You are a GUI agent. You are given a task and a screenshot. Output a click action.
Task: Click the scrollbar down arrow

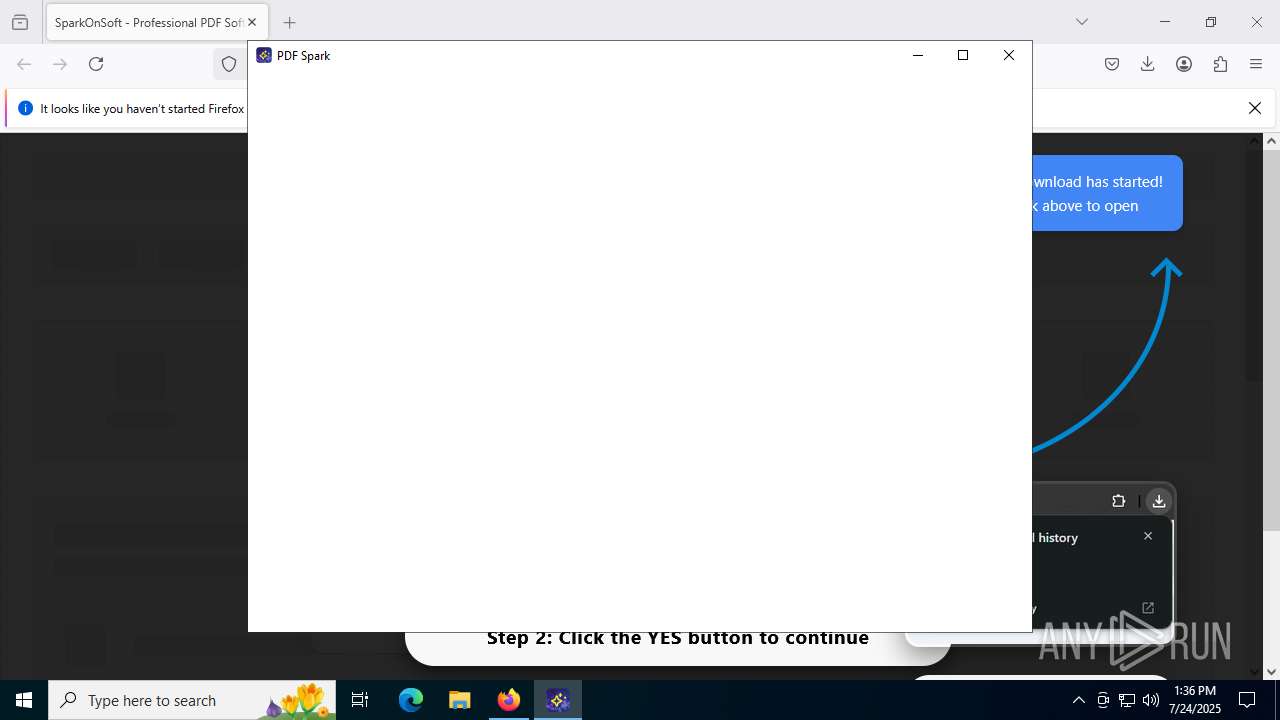tap(1272, 671)
